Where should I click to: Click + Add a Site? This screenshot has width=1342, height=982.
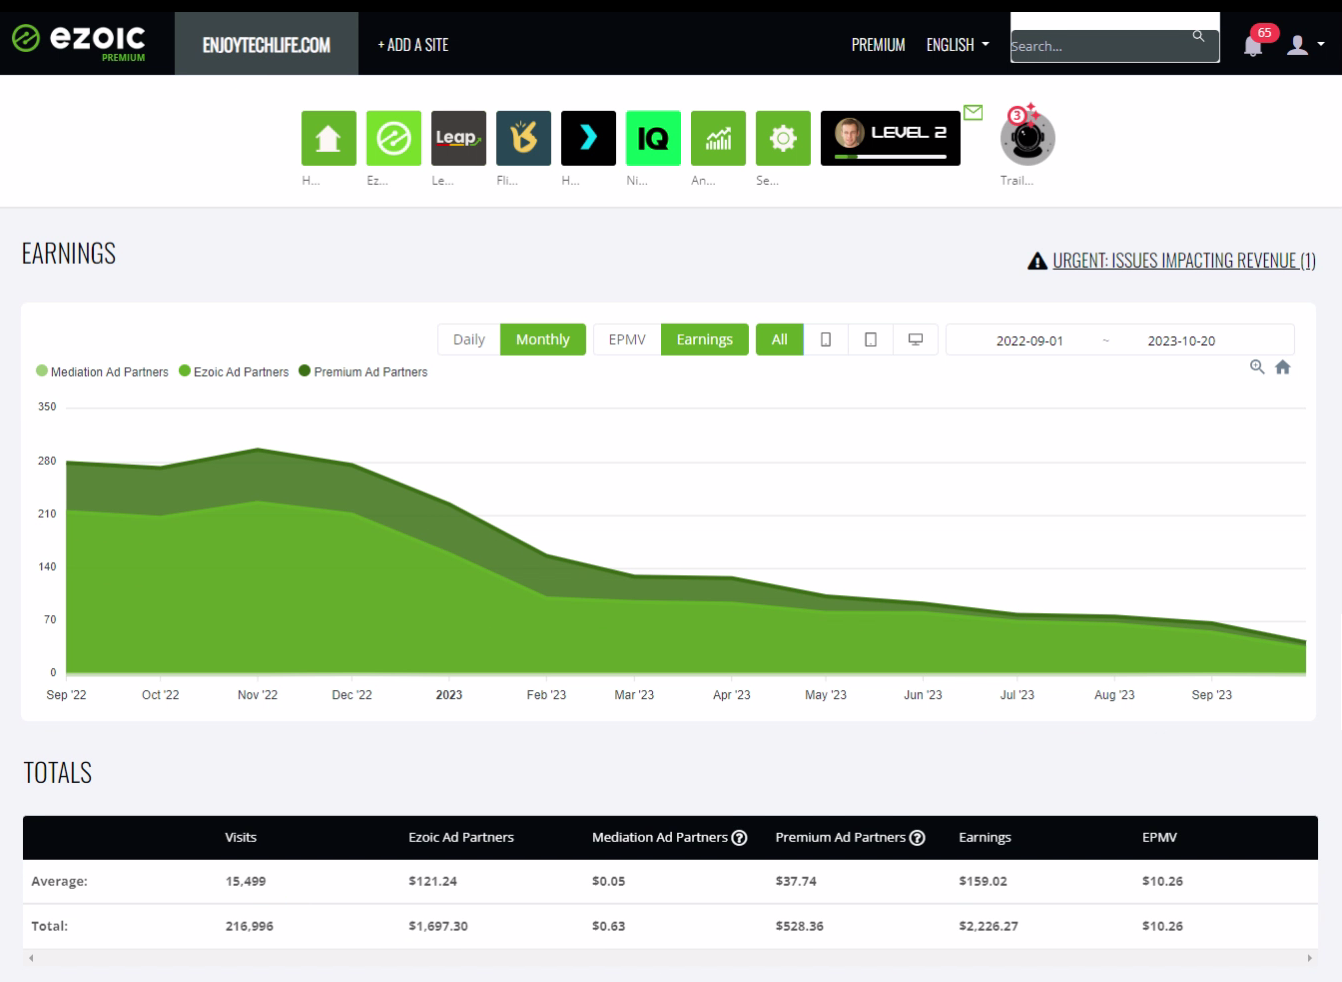[x=413, y=45]
